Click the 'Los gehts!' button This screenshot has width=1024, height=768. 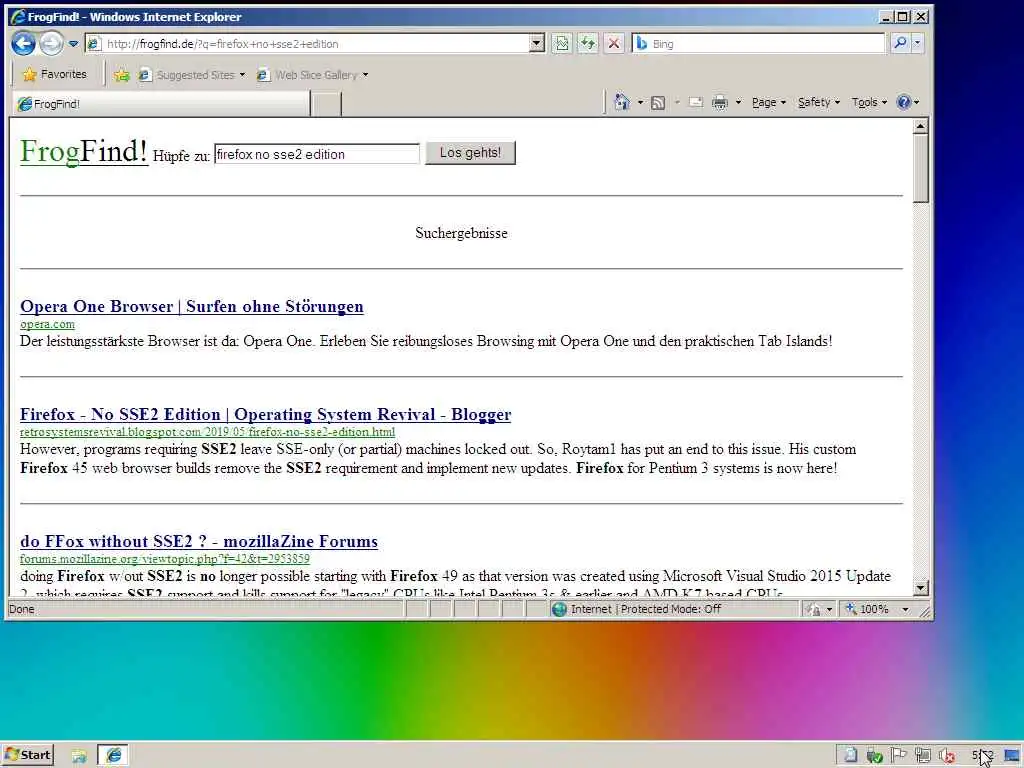pyautogui.click(x=470, y=153)
